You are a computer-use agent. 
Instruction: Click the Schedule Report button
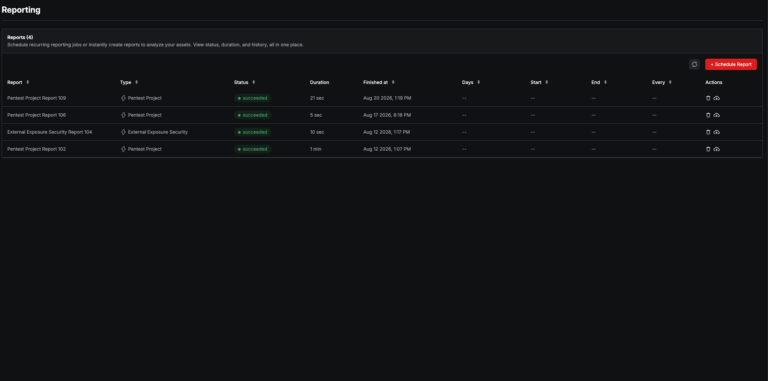coord(731,64)
